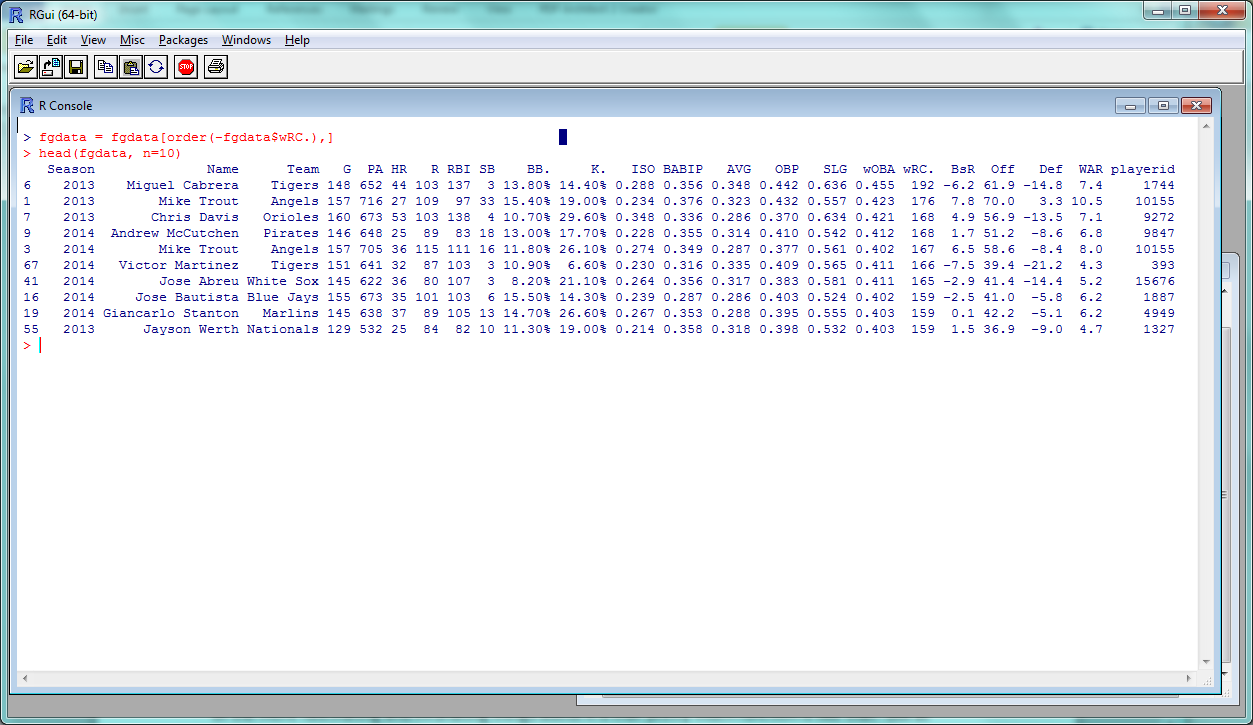
Task: Click the R logo in R Console title bar
Action: pyautogui.click(x=27, y=106)
